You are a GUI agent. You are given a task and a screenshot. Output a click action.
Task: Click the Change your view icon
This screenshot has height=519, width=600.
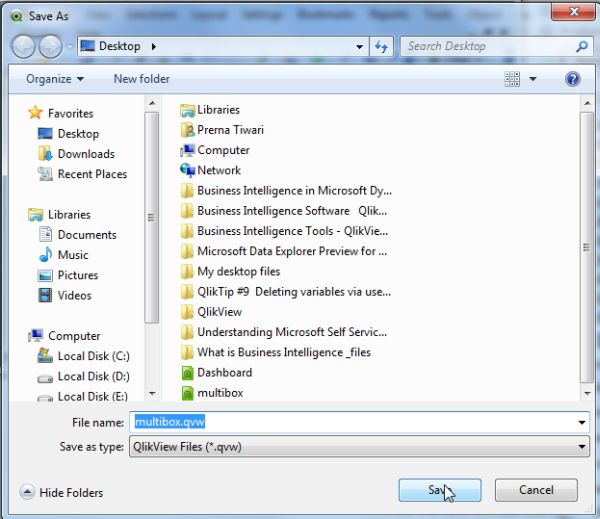tap(512, 79)
